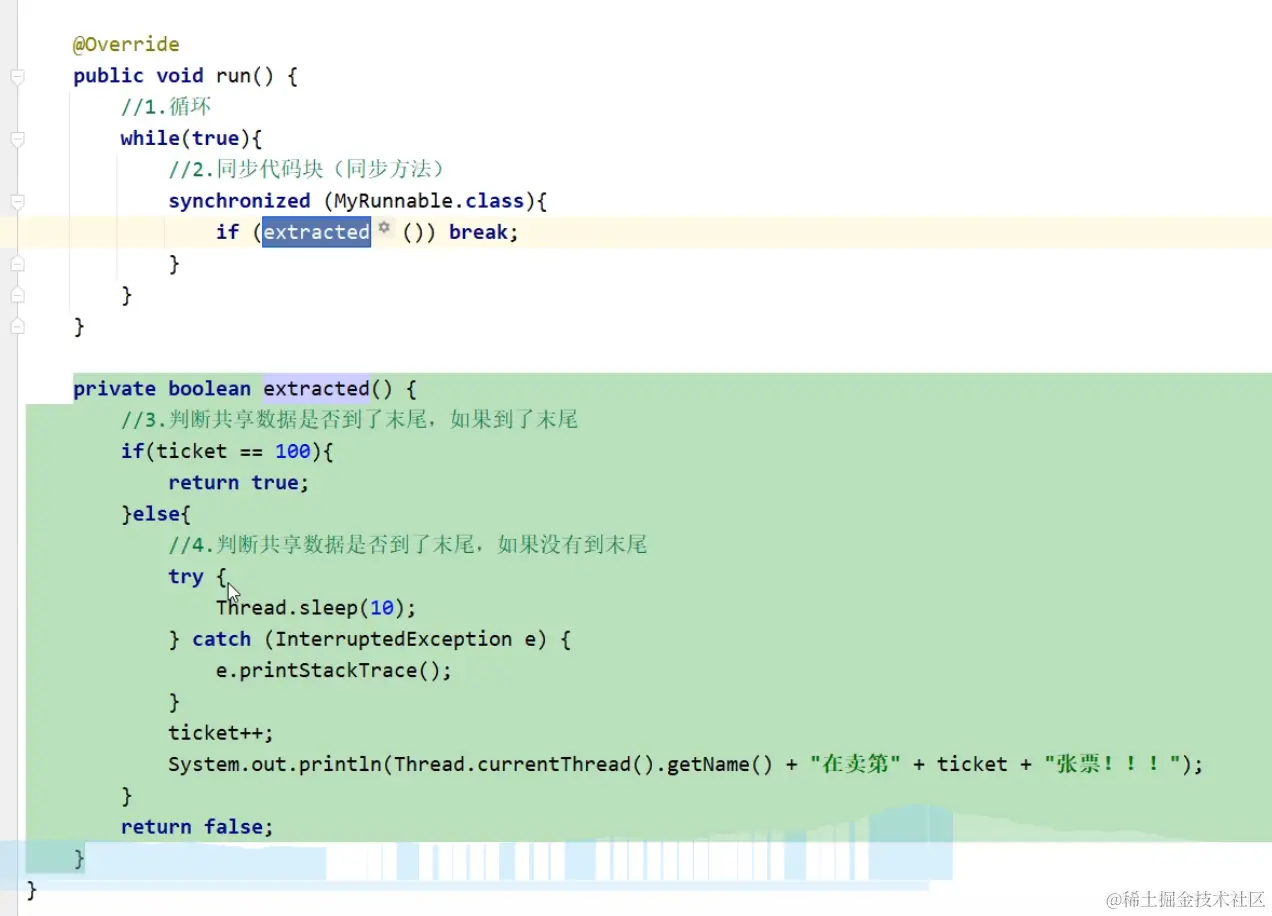The height and width of the screenshot is (916, 1272).
Task: Click the selected extracted method name
Action: point(316,232)
